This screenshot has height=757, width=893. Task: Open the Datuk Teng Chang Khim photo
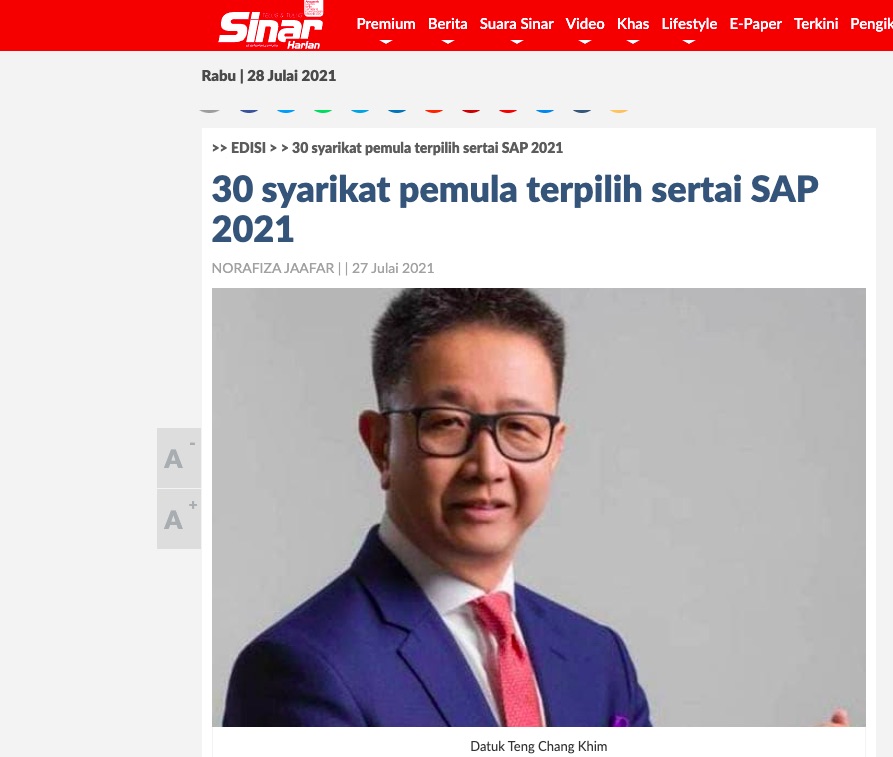coord(539,507)
